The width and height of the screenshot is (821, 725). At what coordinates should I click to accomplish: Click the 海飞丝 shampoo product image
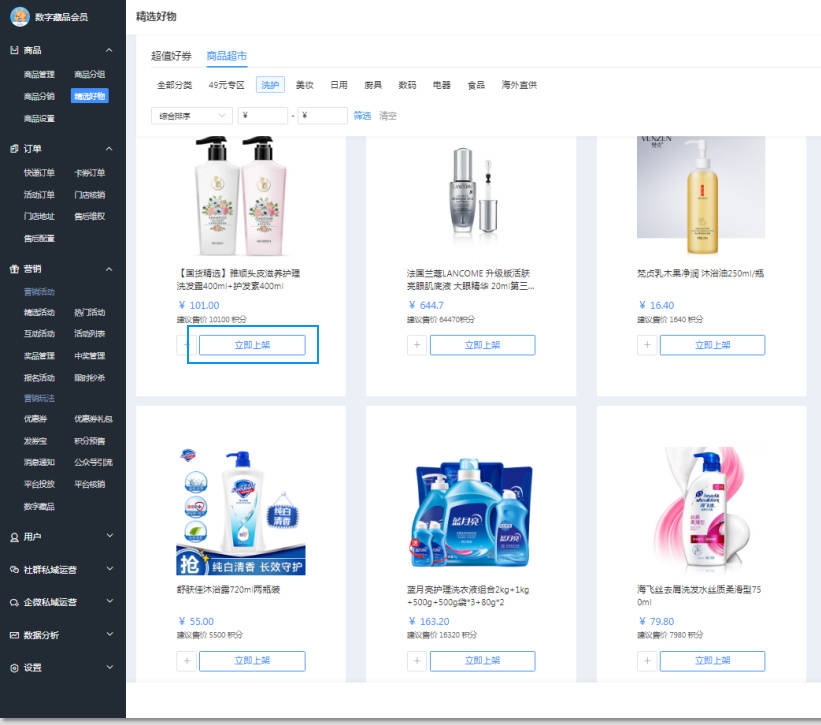click(701, 512)
